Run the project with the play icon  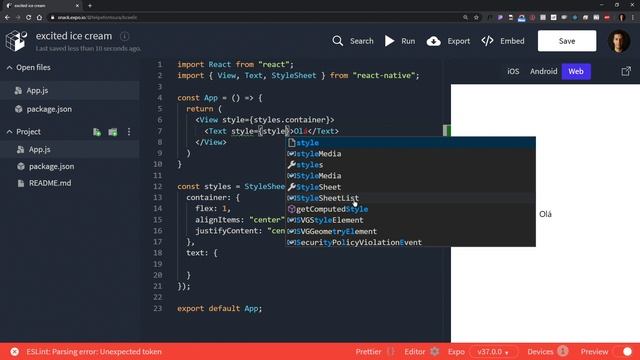pyautogui.click(x=389, y=41)
